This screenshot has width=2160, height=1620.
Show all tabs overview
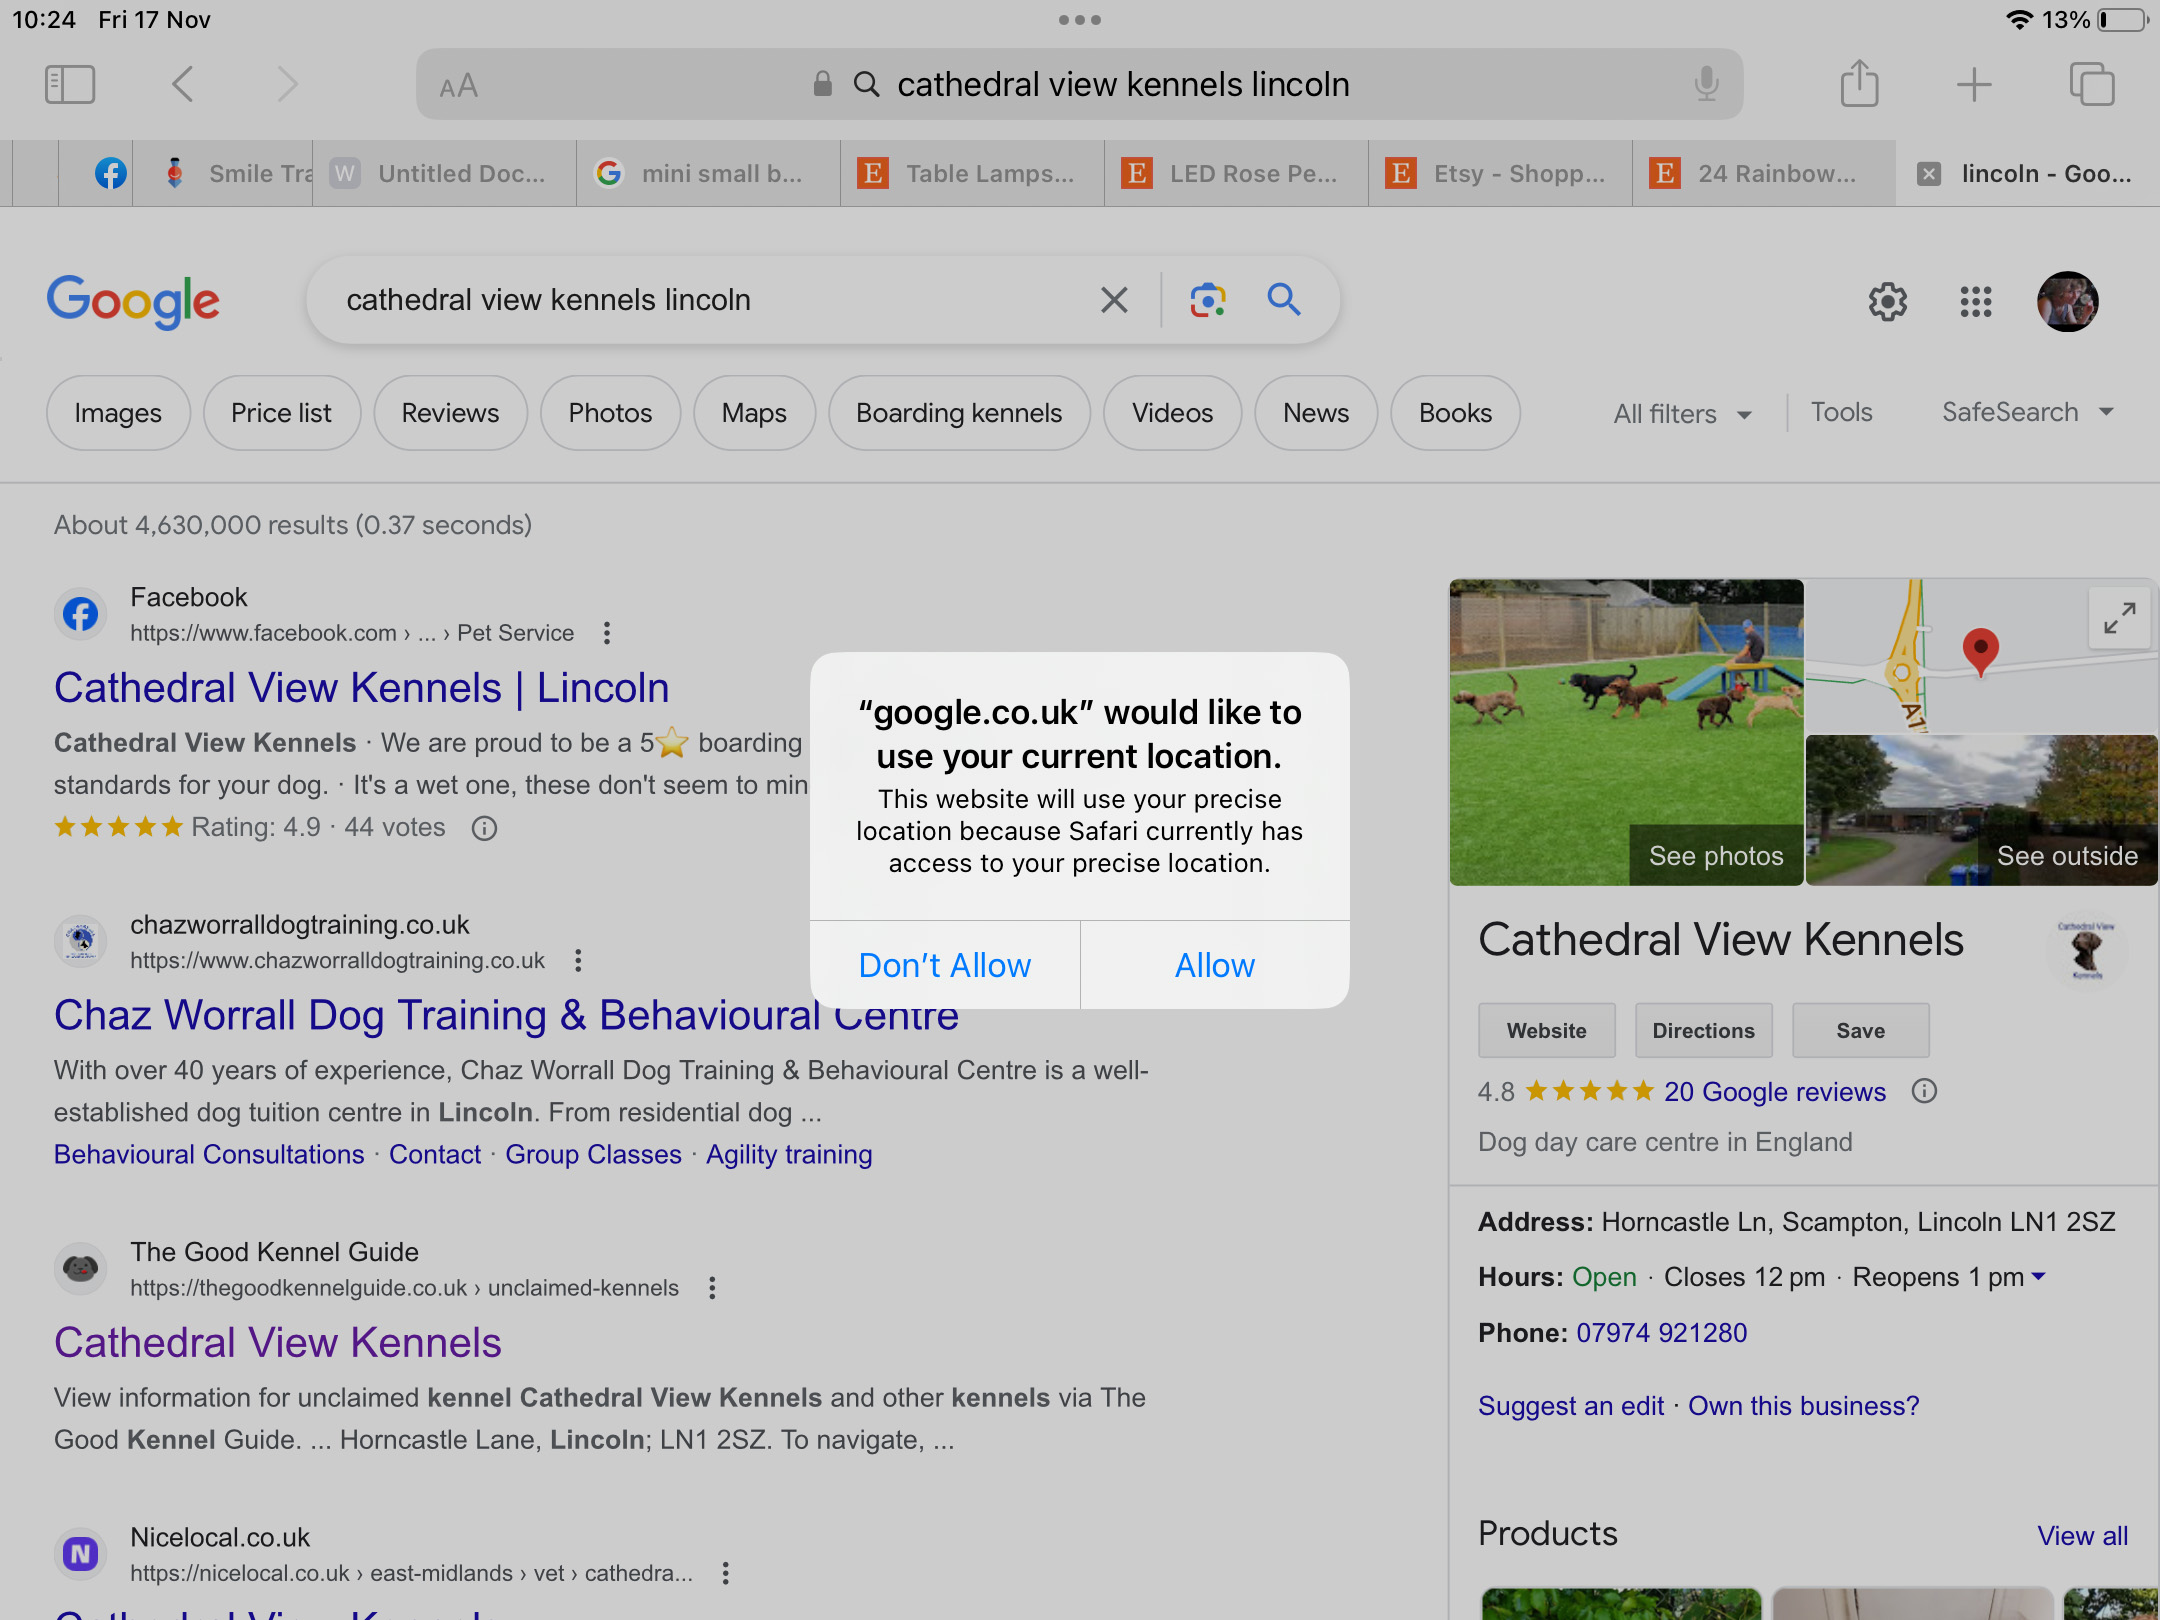tap(2091, 84)
